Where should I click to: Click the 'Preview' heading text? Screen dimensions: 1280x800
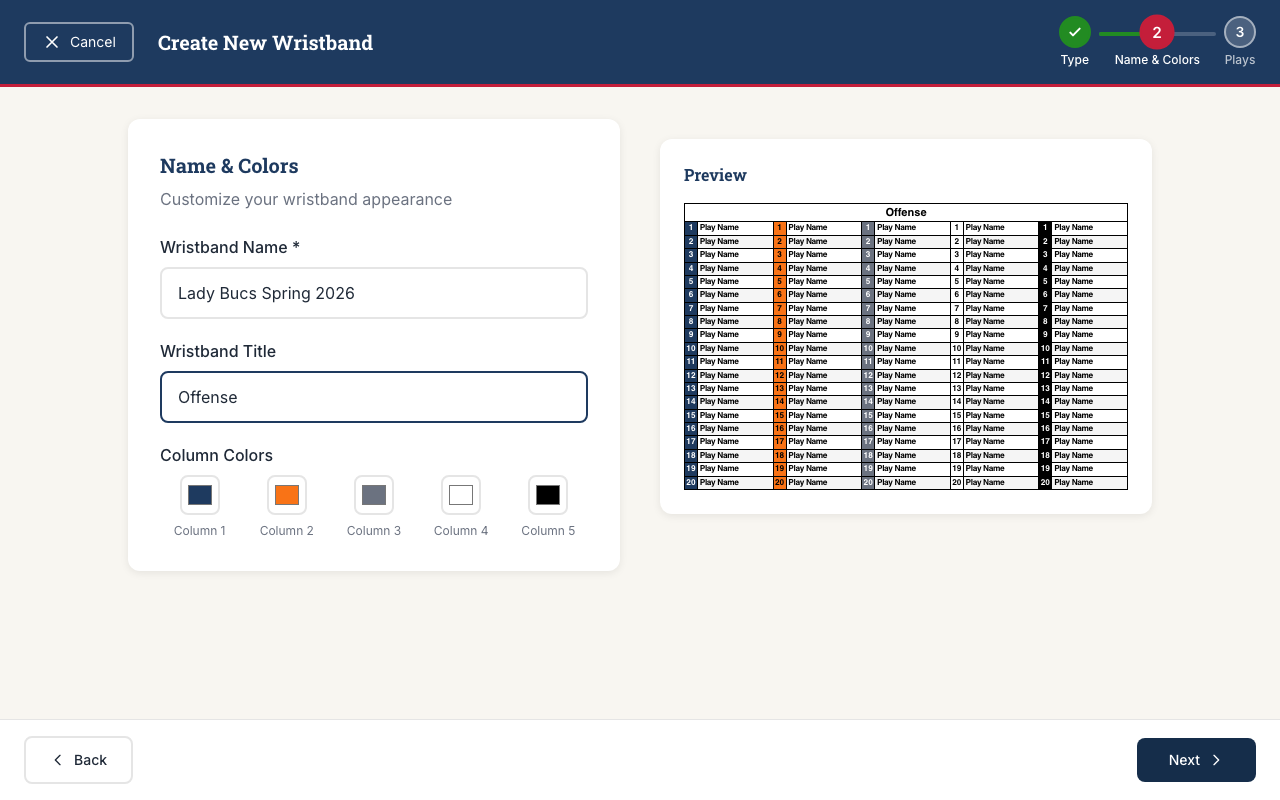(x=715, y=175)
